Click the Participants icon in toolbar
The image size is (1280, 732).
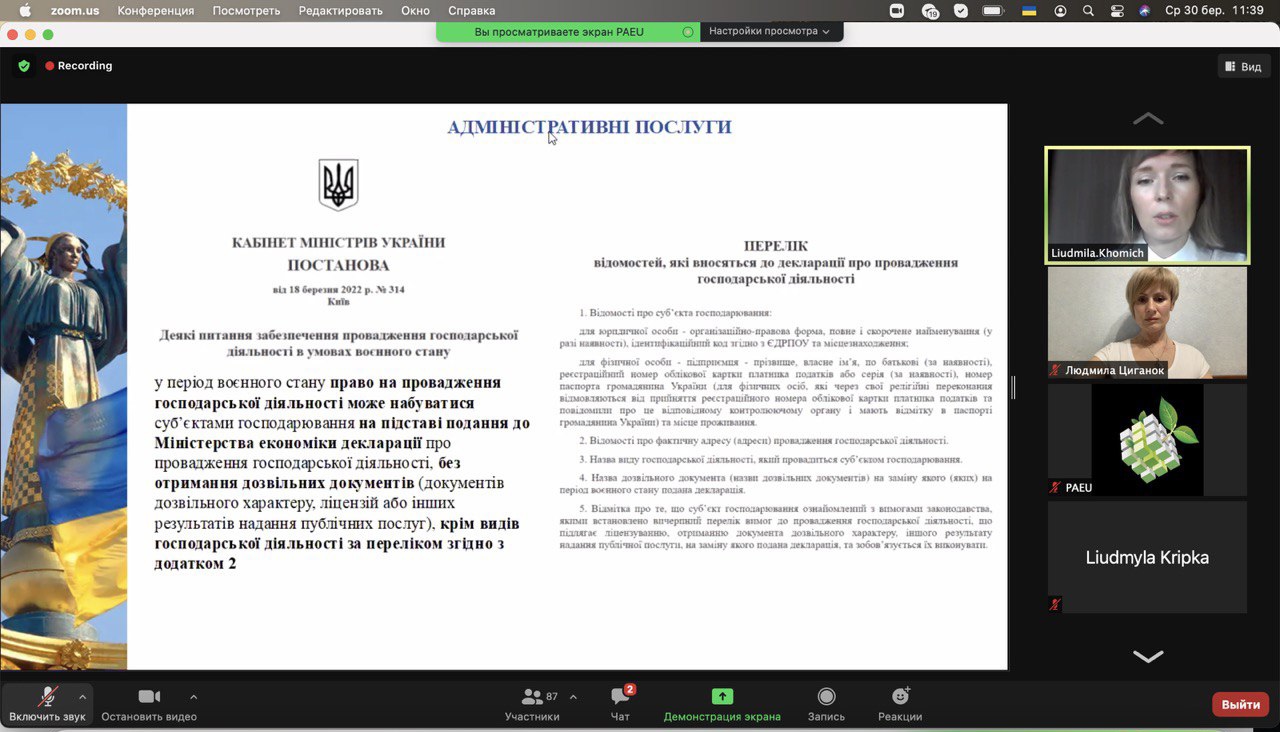point(532,697)
